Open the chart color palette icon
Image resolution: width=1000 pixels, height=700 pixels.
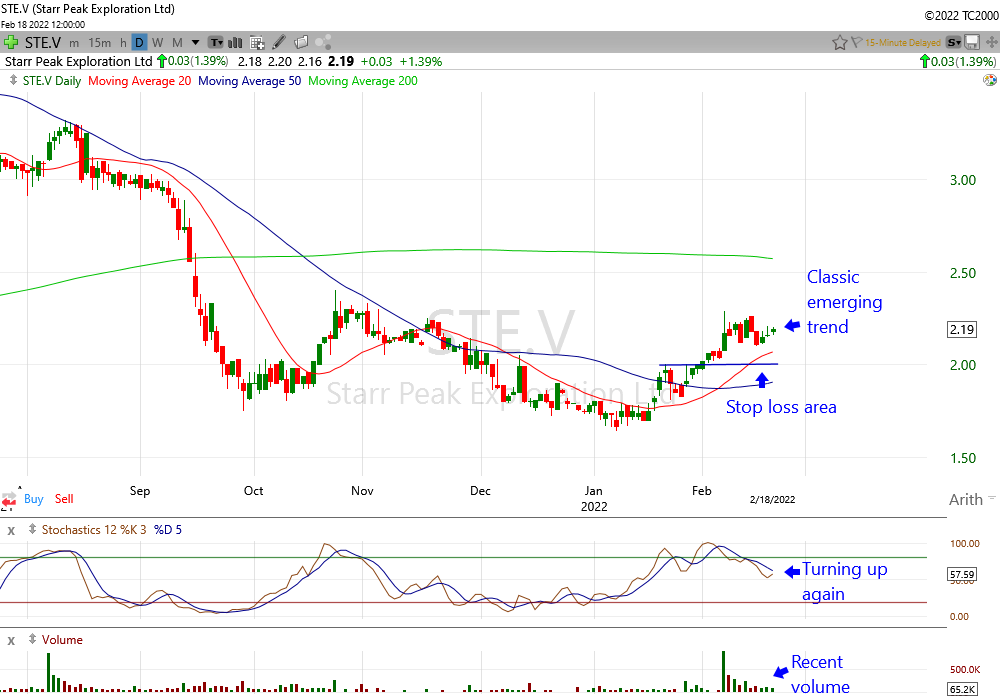pos(990,80)
